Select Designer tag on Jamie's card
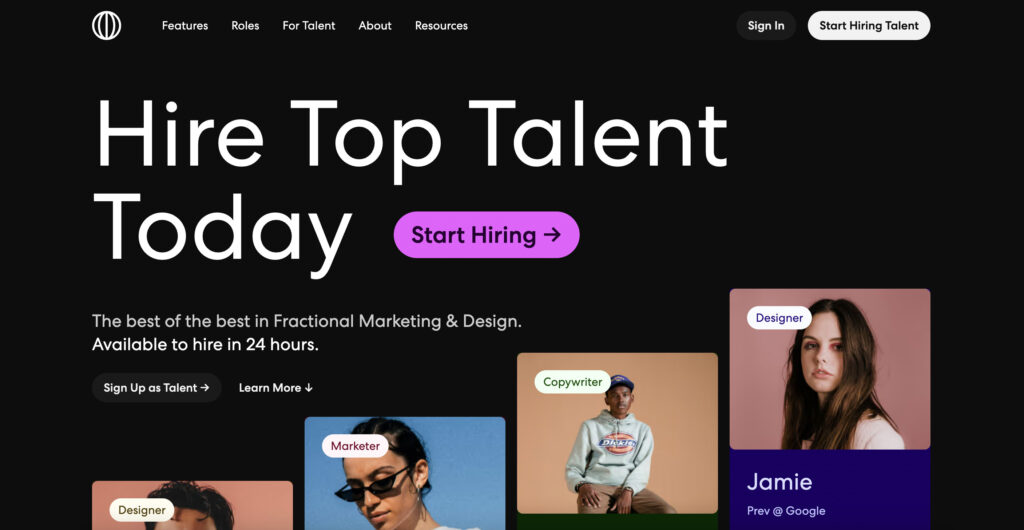 779,318
